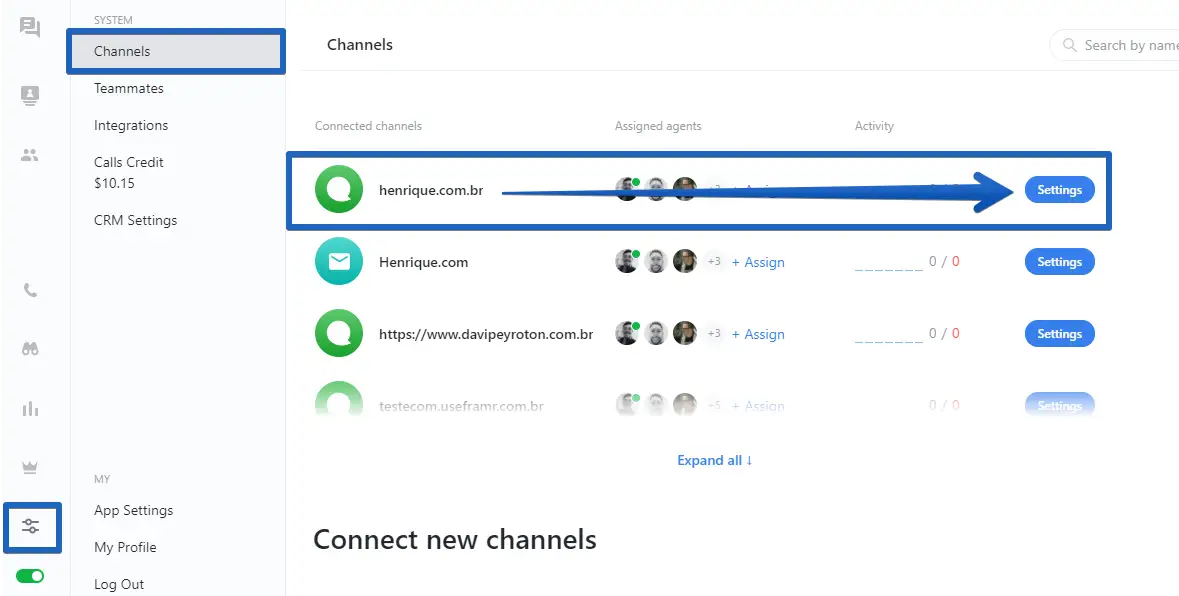Click the green mail icon for Henrique.com
Screen dimensions: 1179x596
coord(339,262)
